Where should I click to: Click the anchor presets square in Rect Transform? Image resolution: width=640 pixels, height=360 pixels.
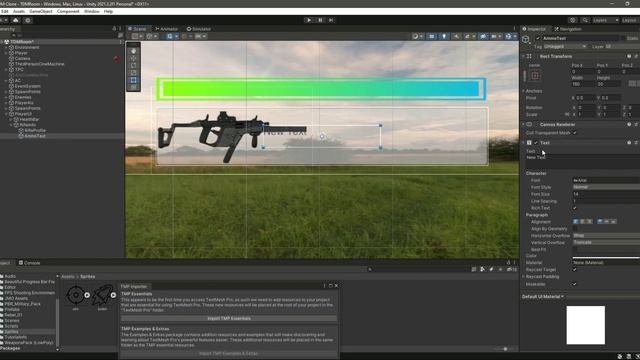point(535,76)
